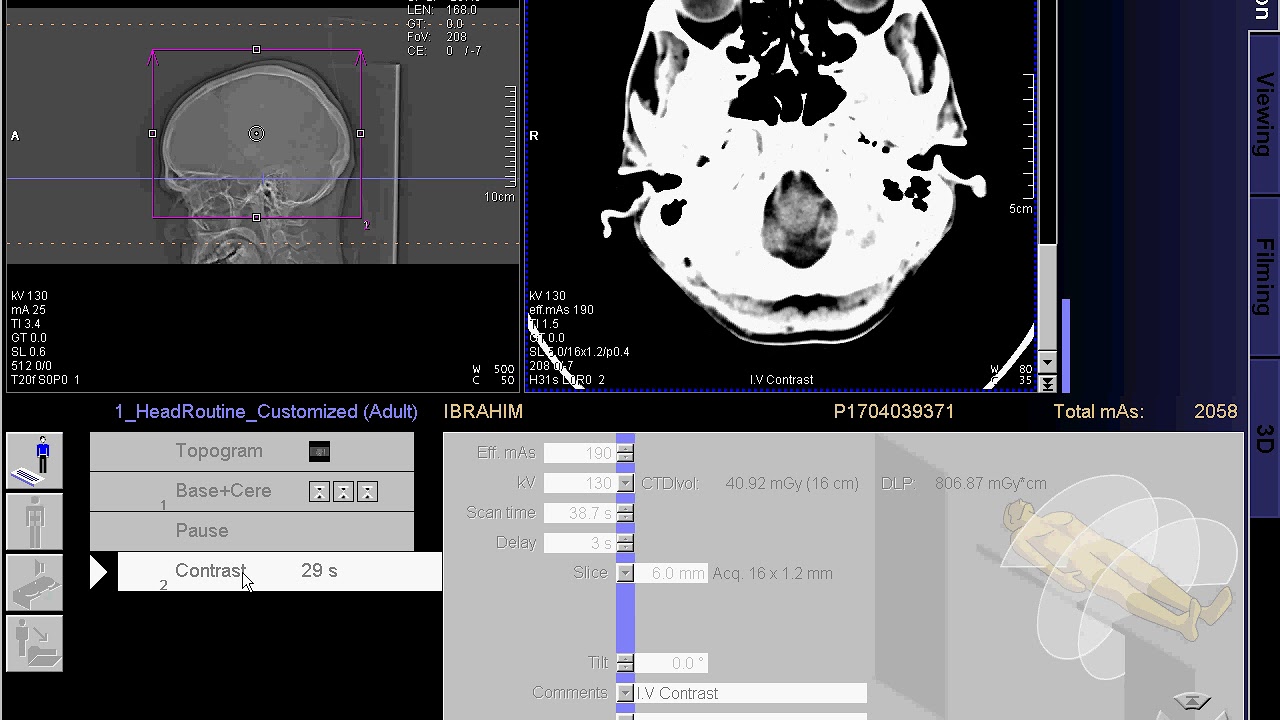Click the image scrollbar thumb
The width and height of the screenshot is (1280, 720).
click(1047, 296)
